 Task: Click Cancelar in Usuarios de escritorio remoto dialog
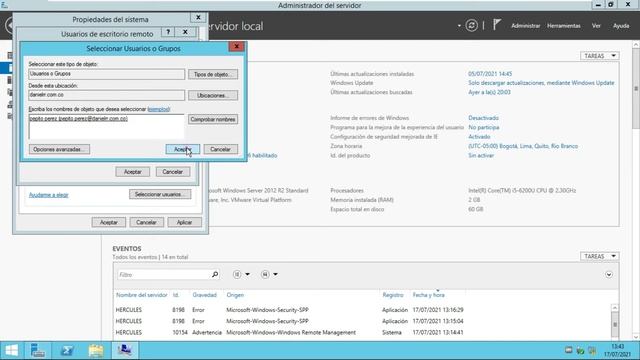tap(173, 172)
